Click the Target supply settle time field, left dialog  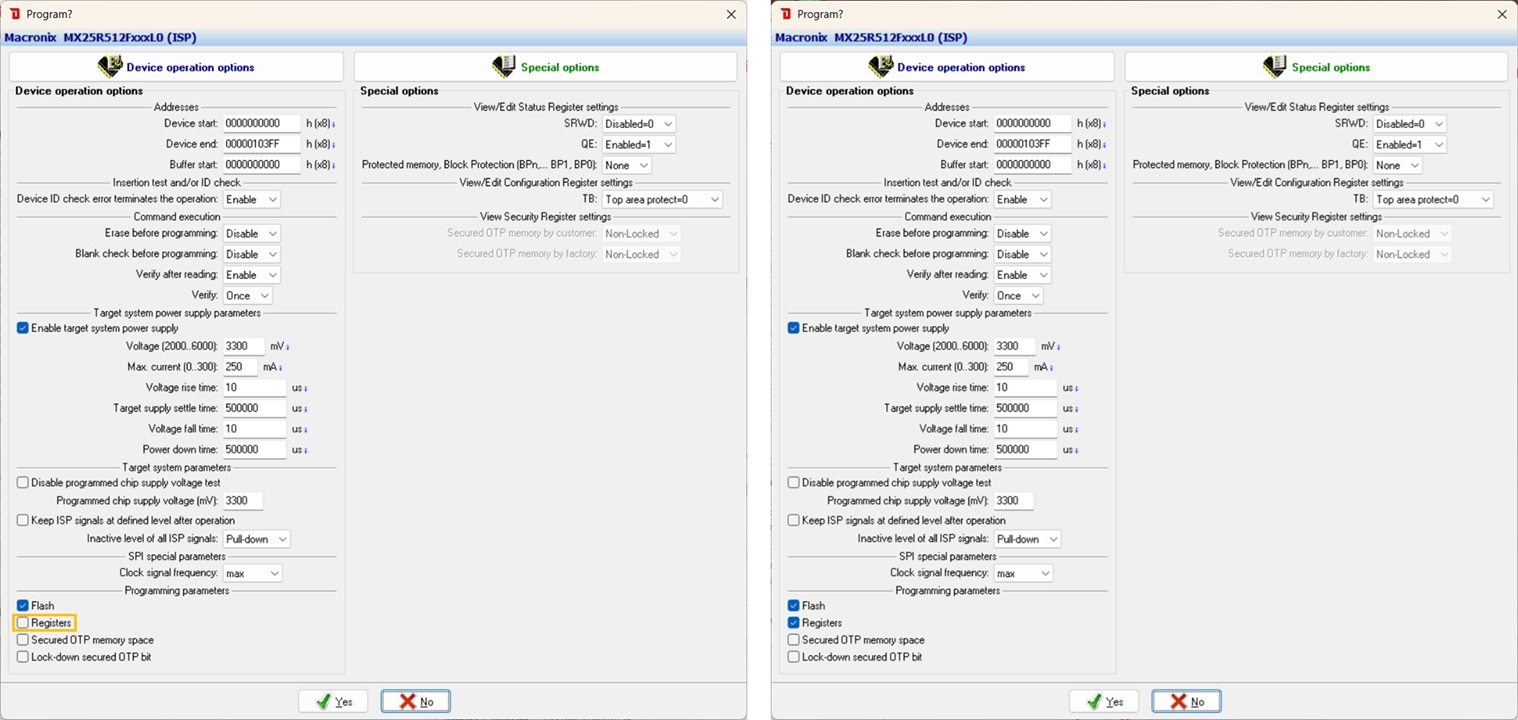254,408
